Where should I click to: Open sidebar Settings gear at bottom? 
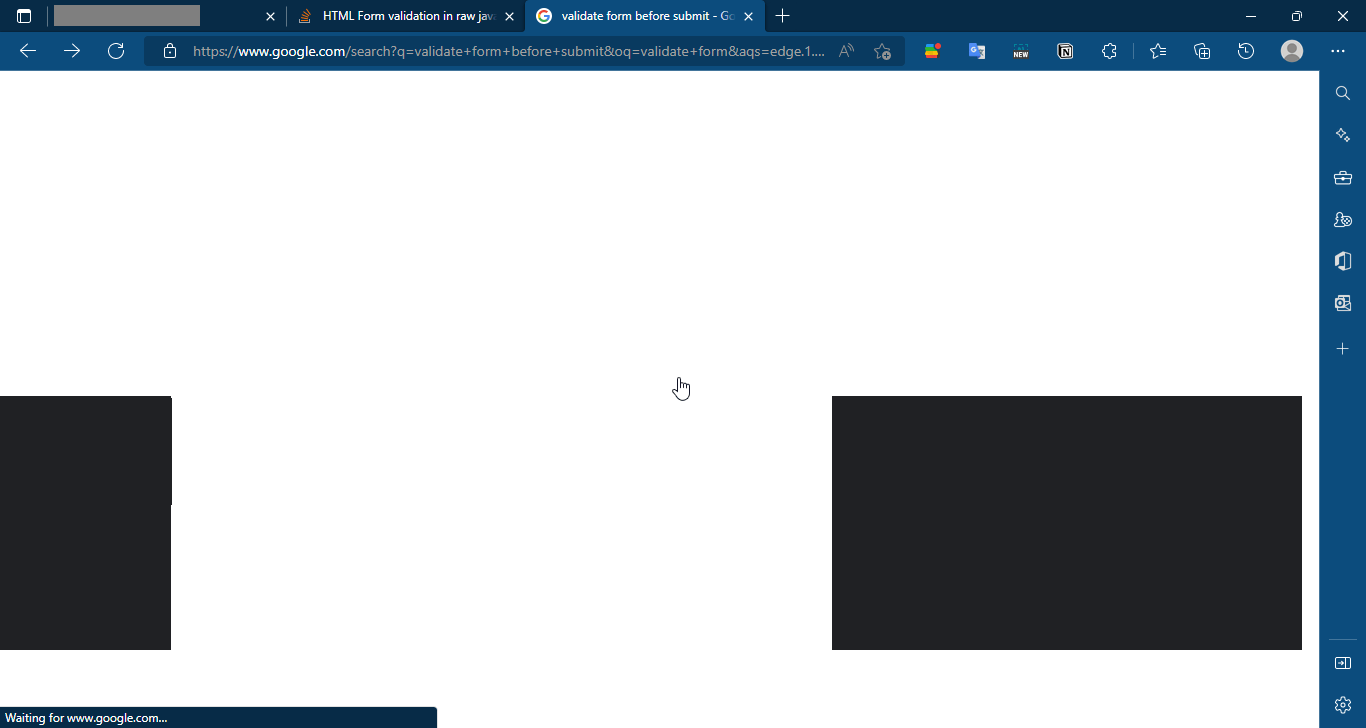pyautogui.click(x=1342, y=703)
